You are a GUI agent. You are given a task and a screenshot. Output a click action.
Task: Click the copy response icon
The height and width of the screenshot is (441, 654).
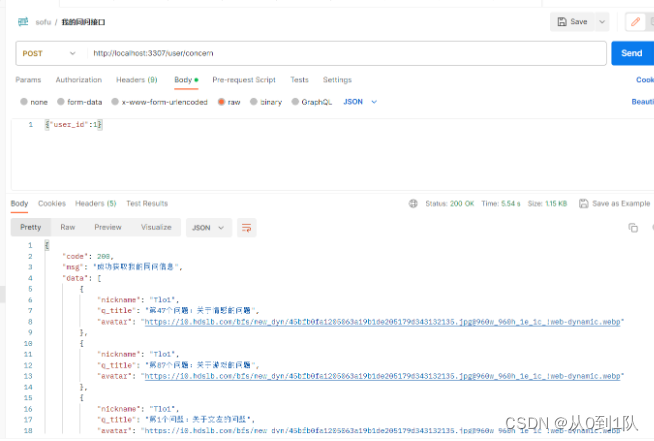click(x=633, y=228)
